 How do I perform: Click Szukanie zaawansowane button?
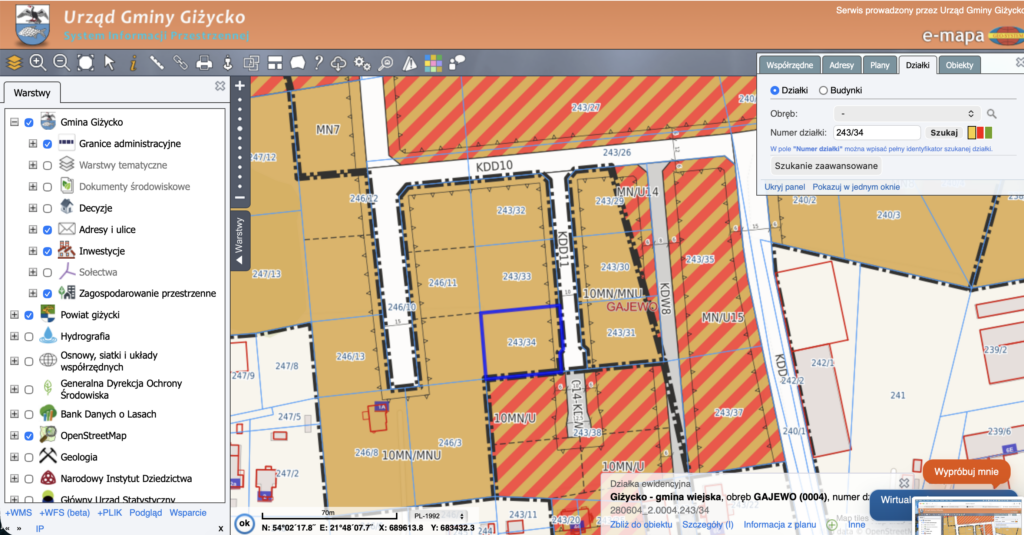pyautogui.click(x=826, y=166)
